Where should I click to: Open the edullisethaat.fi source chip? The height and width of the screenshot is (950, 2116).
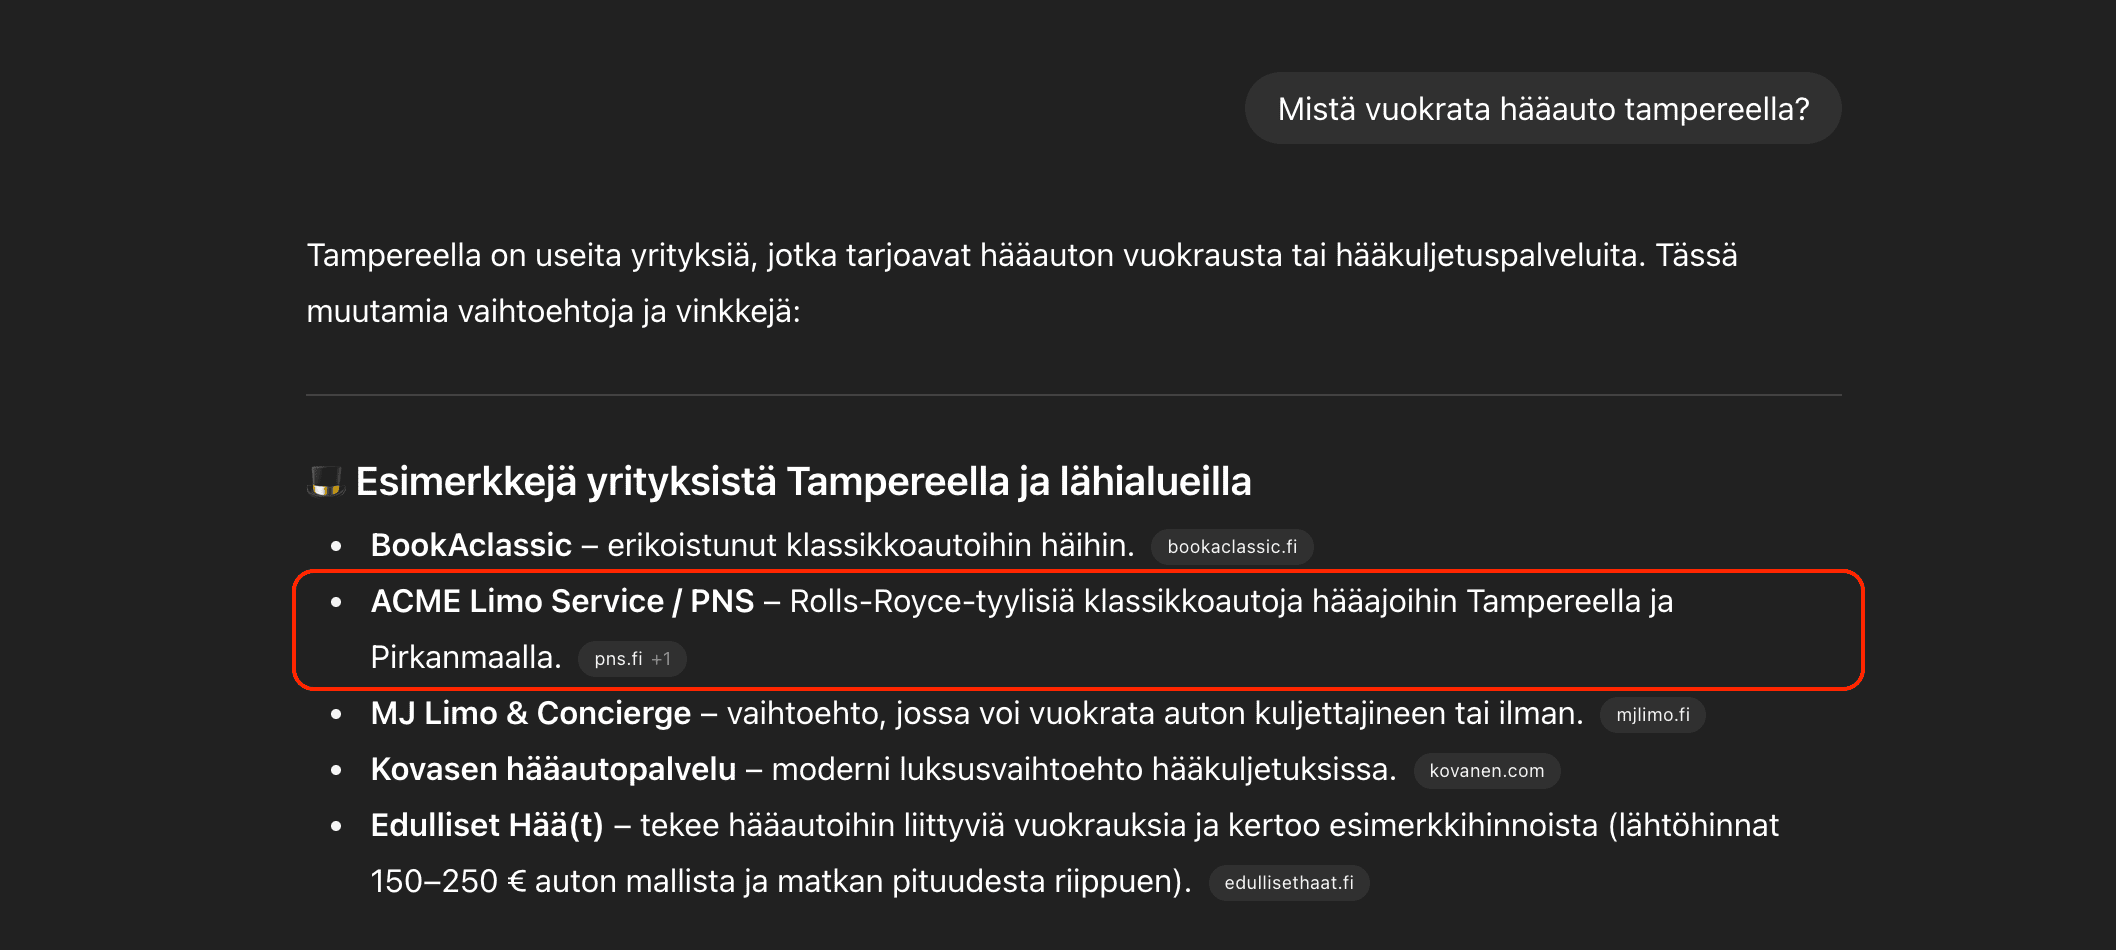point(1288,883)
